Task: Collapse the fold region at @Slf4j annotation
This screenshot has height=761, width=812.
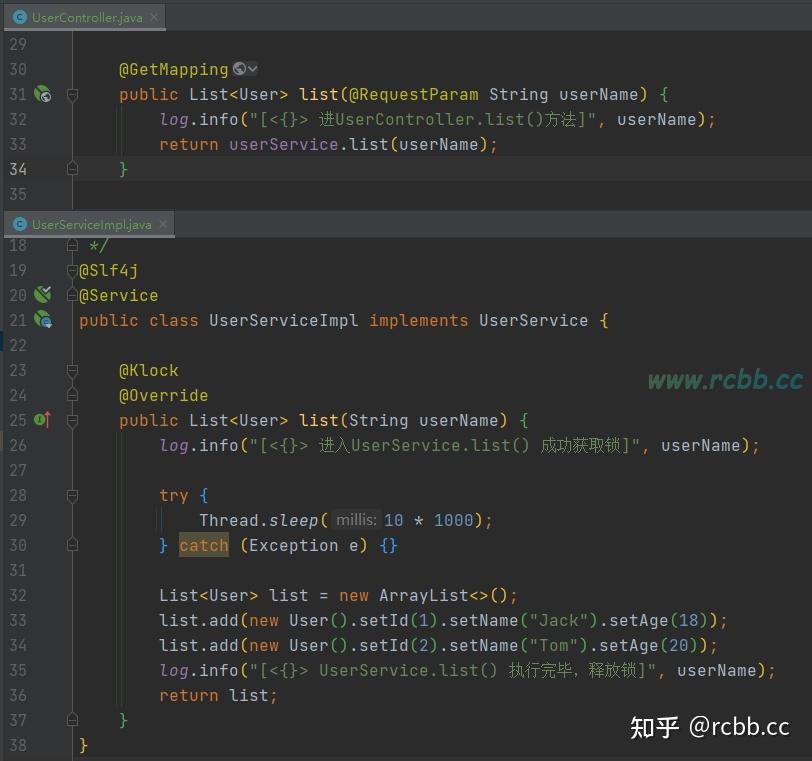Action: point(71,270)
